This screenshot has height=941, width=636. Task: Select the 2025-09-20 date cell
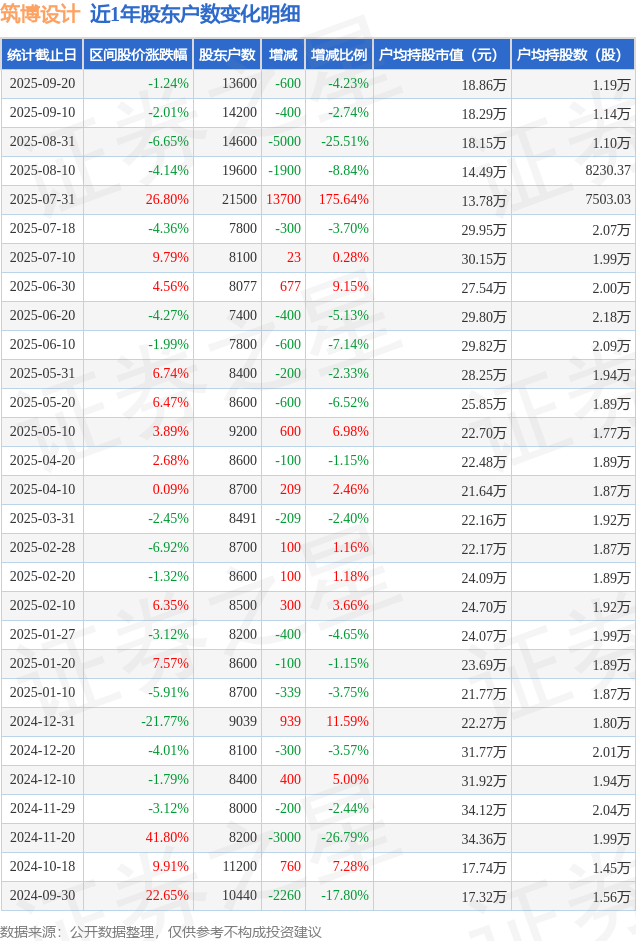point(42,84)
